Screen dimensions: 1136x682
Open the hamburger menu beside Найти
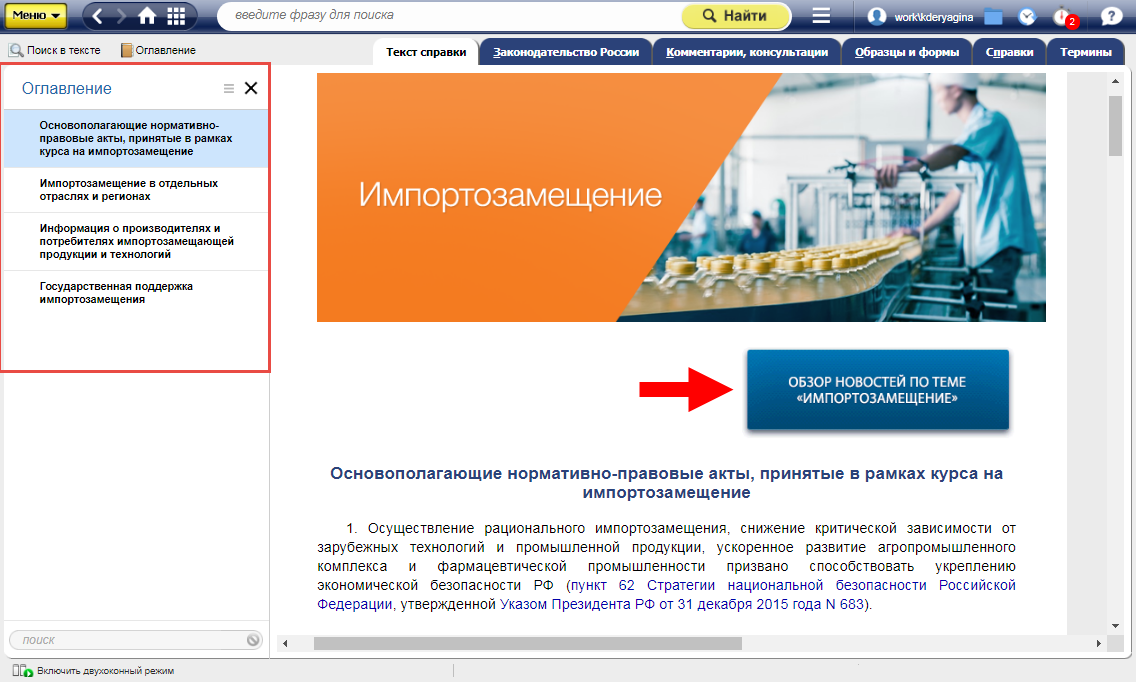tap(821, 16)
